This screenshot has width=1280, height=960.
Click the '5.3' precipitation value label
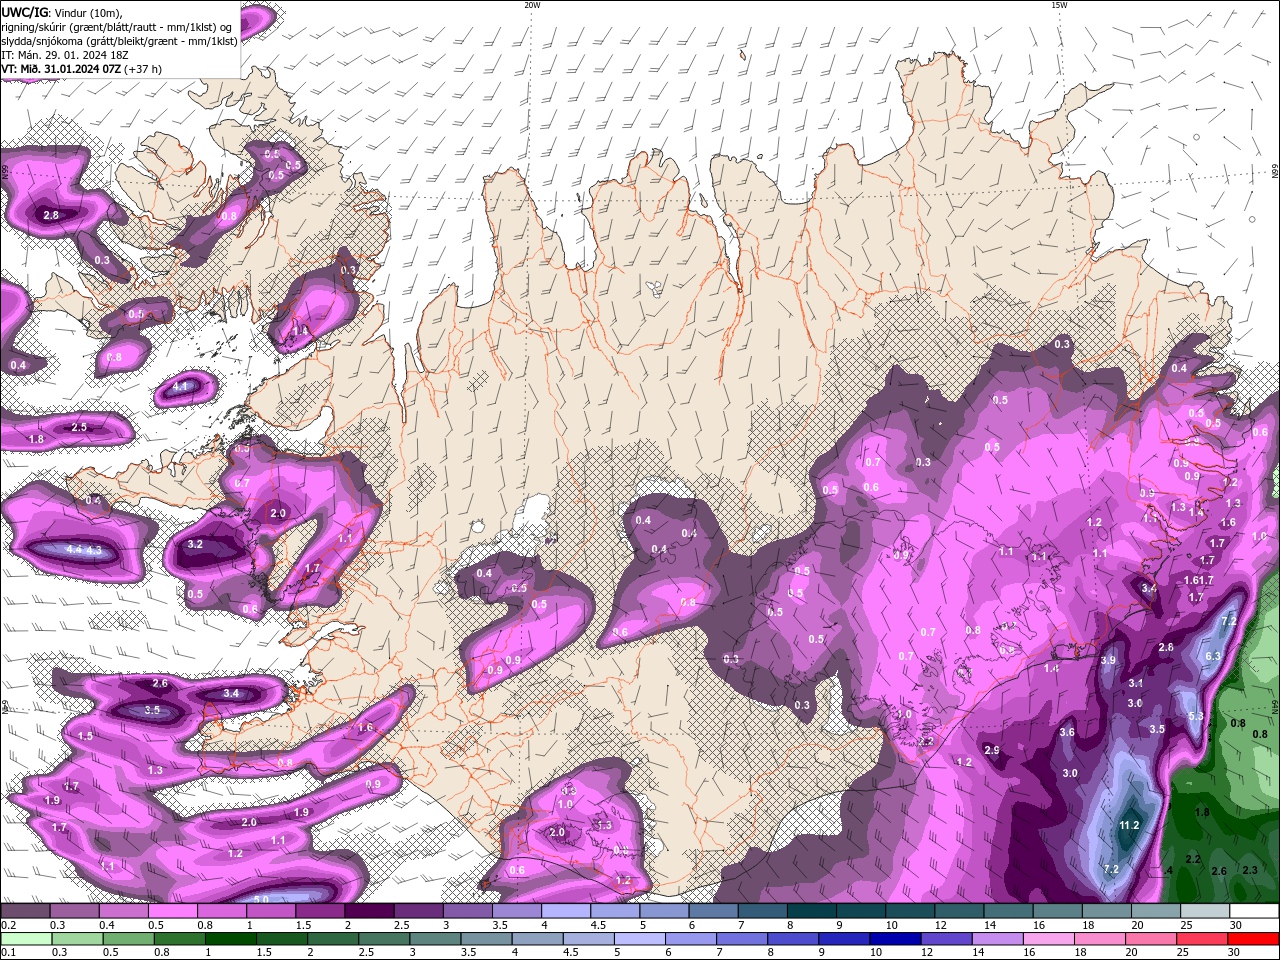(1196, 716)
